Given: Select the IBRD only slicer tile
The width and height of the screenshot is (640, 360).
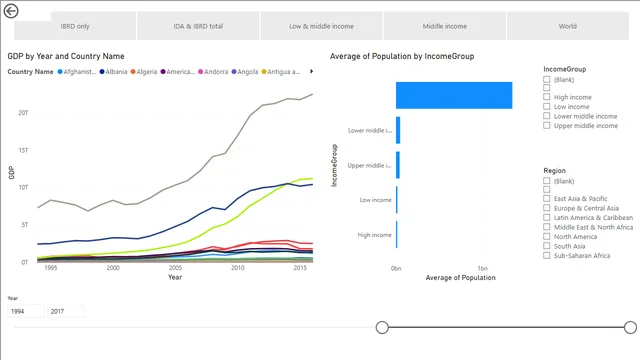Looking at the screenshot, I should [x=75, y=26].
